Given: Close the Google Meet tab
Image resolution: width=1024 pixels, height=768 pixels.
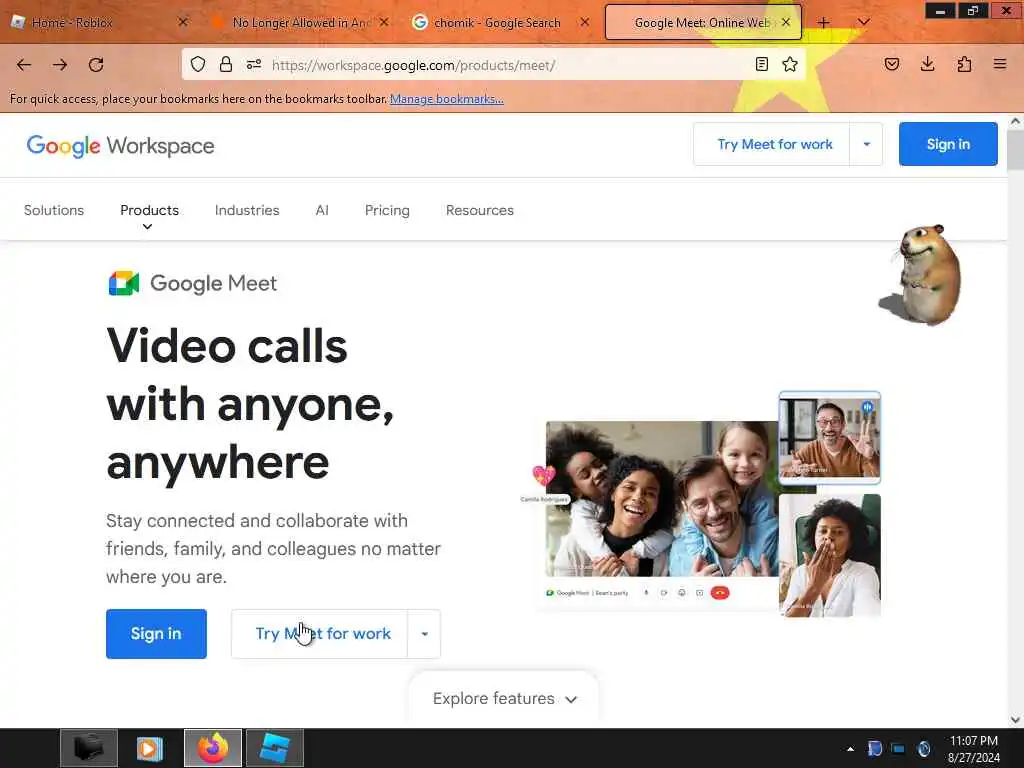Looking at the screenshot, I should pyautogui.click(x=786, y=22).
